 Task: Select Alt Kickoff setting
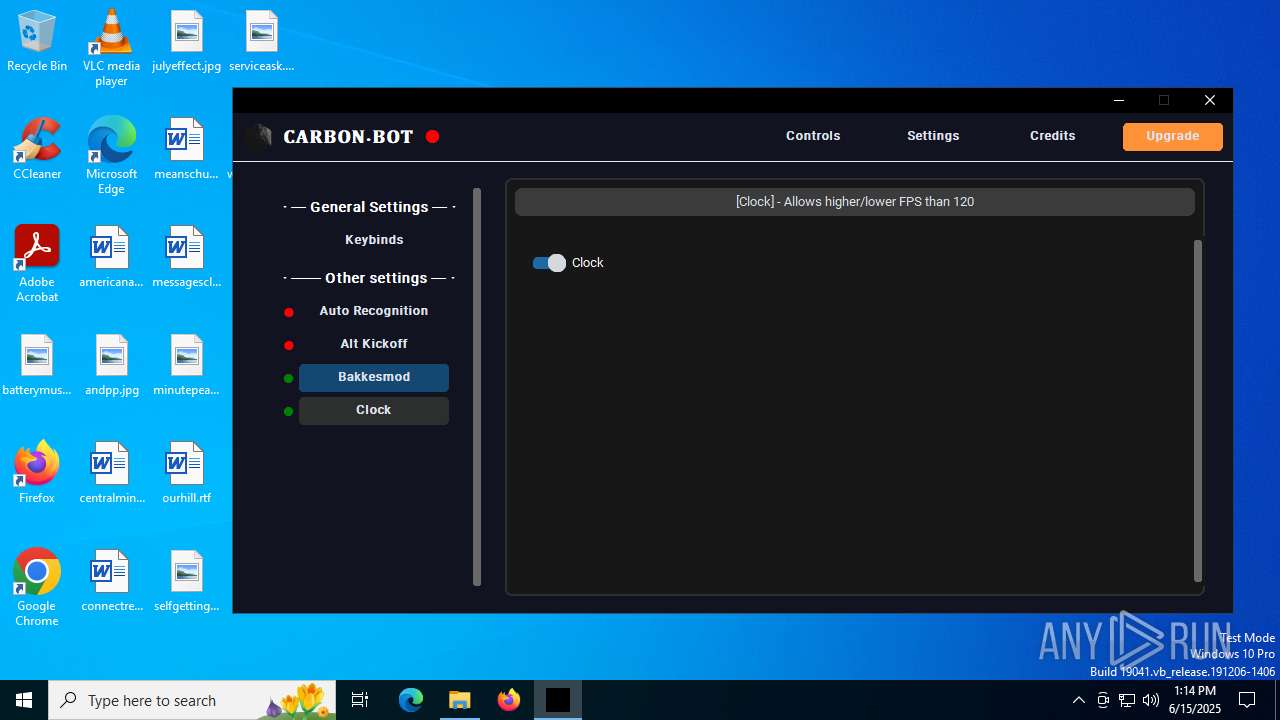pos(374,344)
